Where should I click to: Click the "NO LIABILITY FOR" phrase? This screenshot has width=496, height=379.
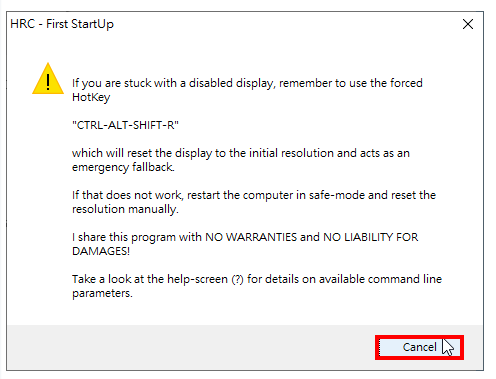(370, 237)
